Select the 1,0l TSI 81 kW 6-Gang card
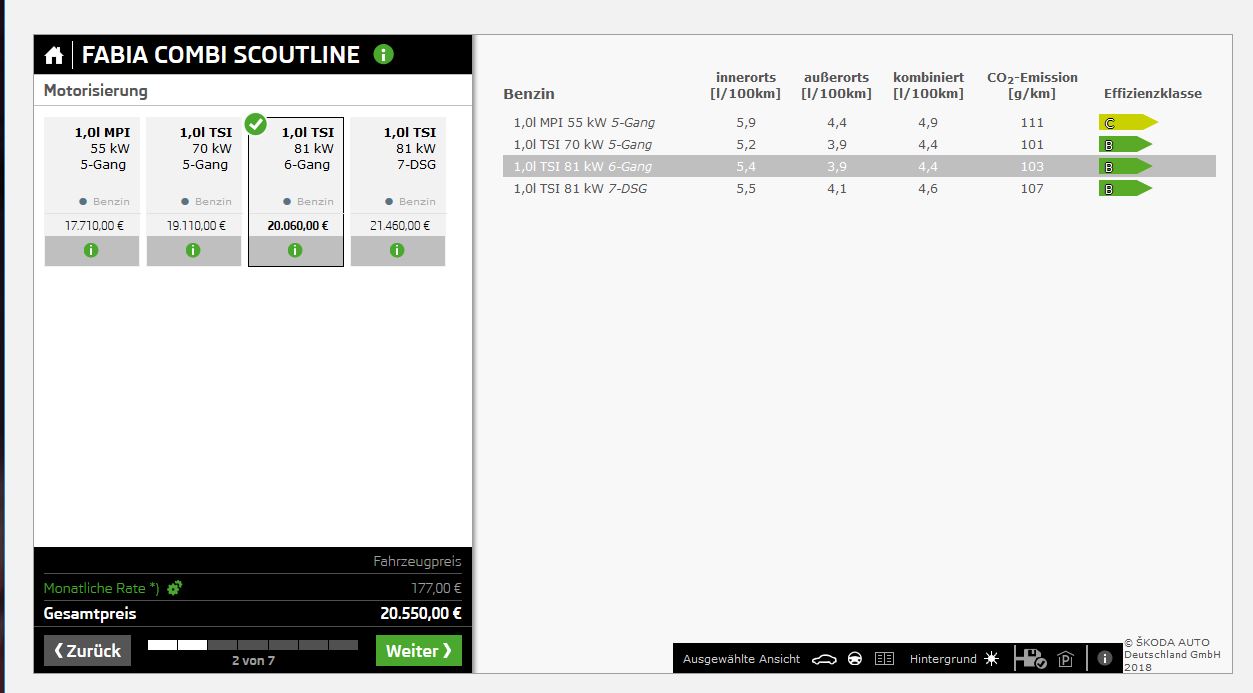Image resolution: width=1253 pixels, height=693 pixels. [x=296, y=192]
